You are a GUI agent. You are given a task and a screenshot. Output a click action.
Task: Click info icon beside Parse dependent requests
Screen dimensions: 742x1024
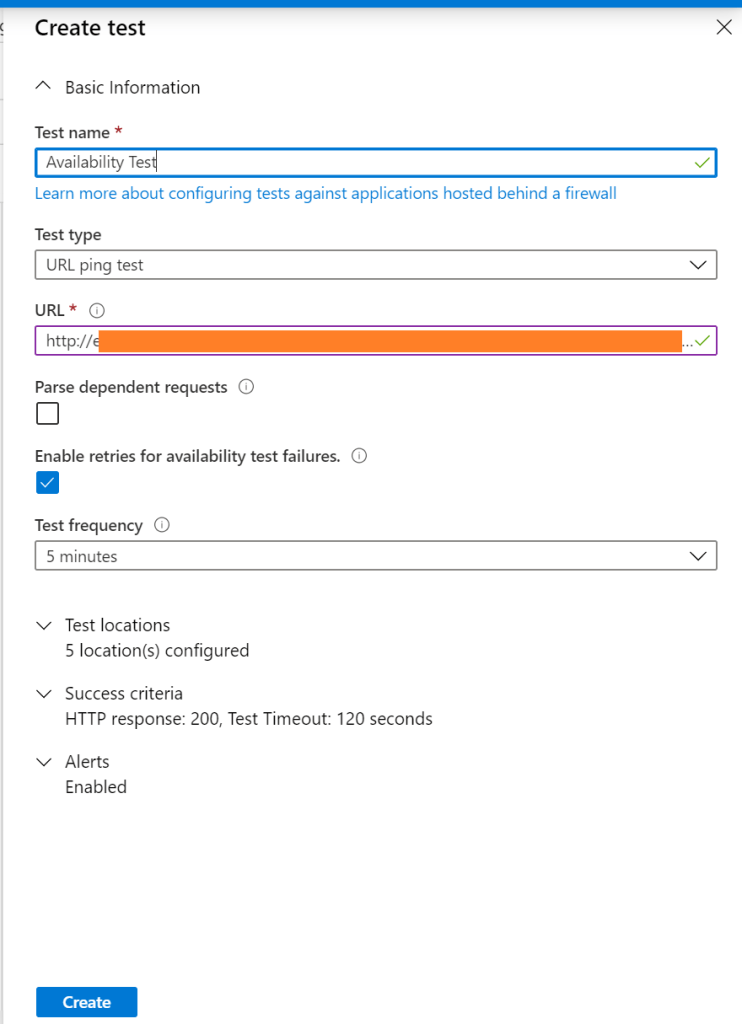(246, 386)
